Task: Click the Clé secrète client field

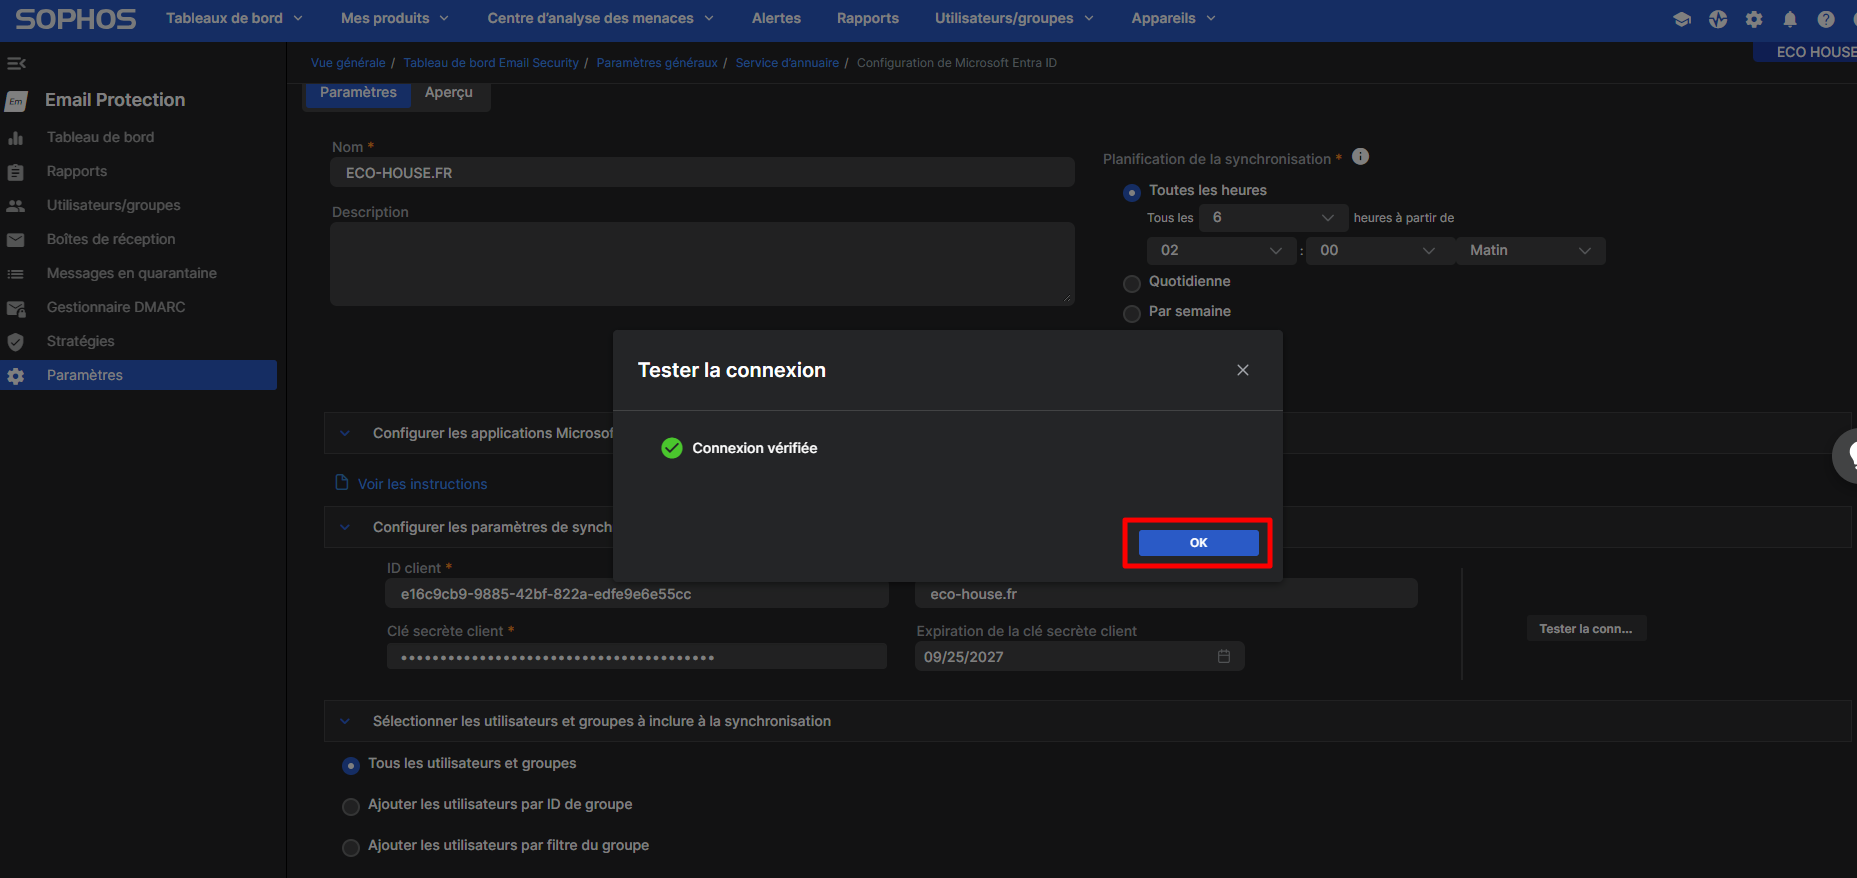Action: click(x=636, y=657)
